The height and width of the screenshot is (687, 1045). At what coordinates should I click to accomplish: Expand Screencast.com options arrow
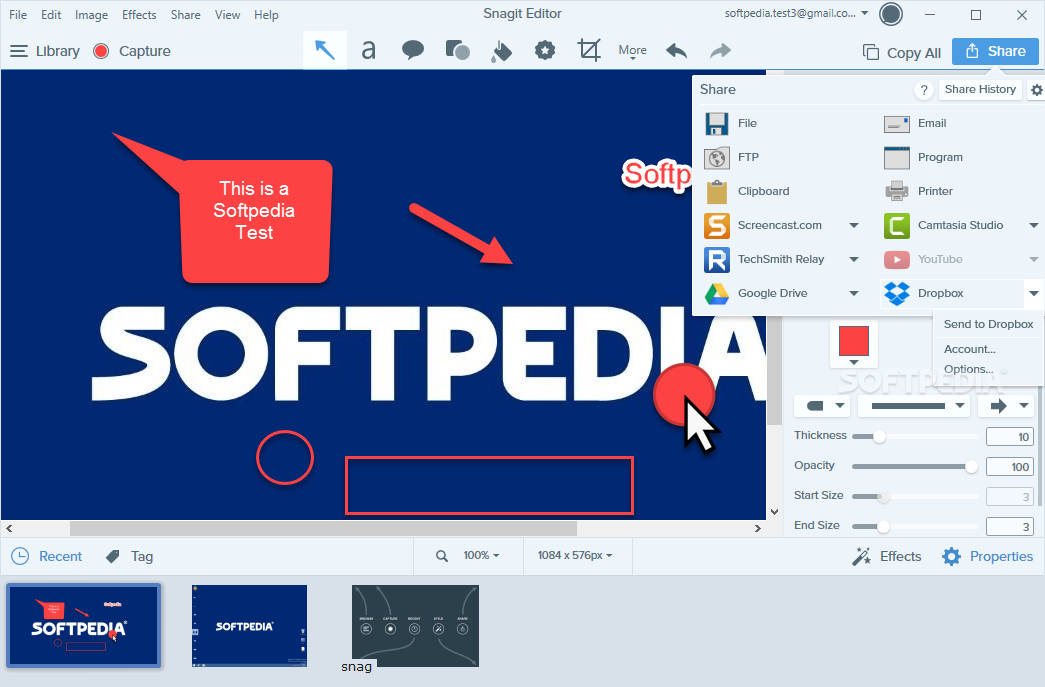click(854, 225)
